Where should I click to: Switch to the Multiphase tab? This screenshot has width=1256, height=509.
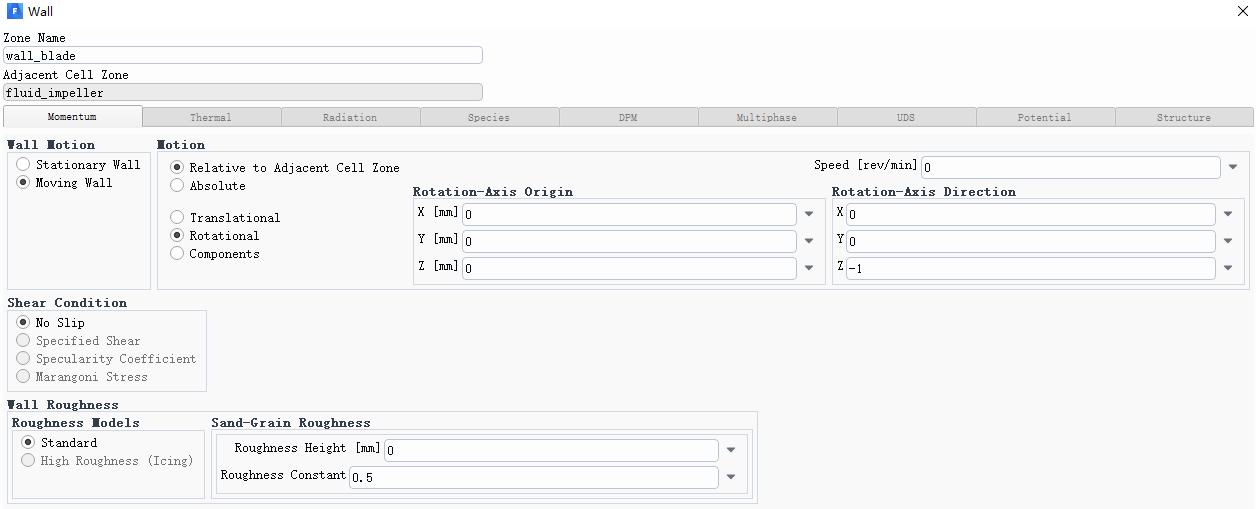pyautogui.click(x=767, y=118)
